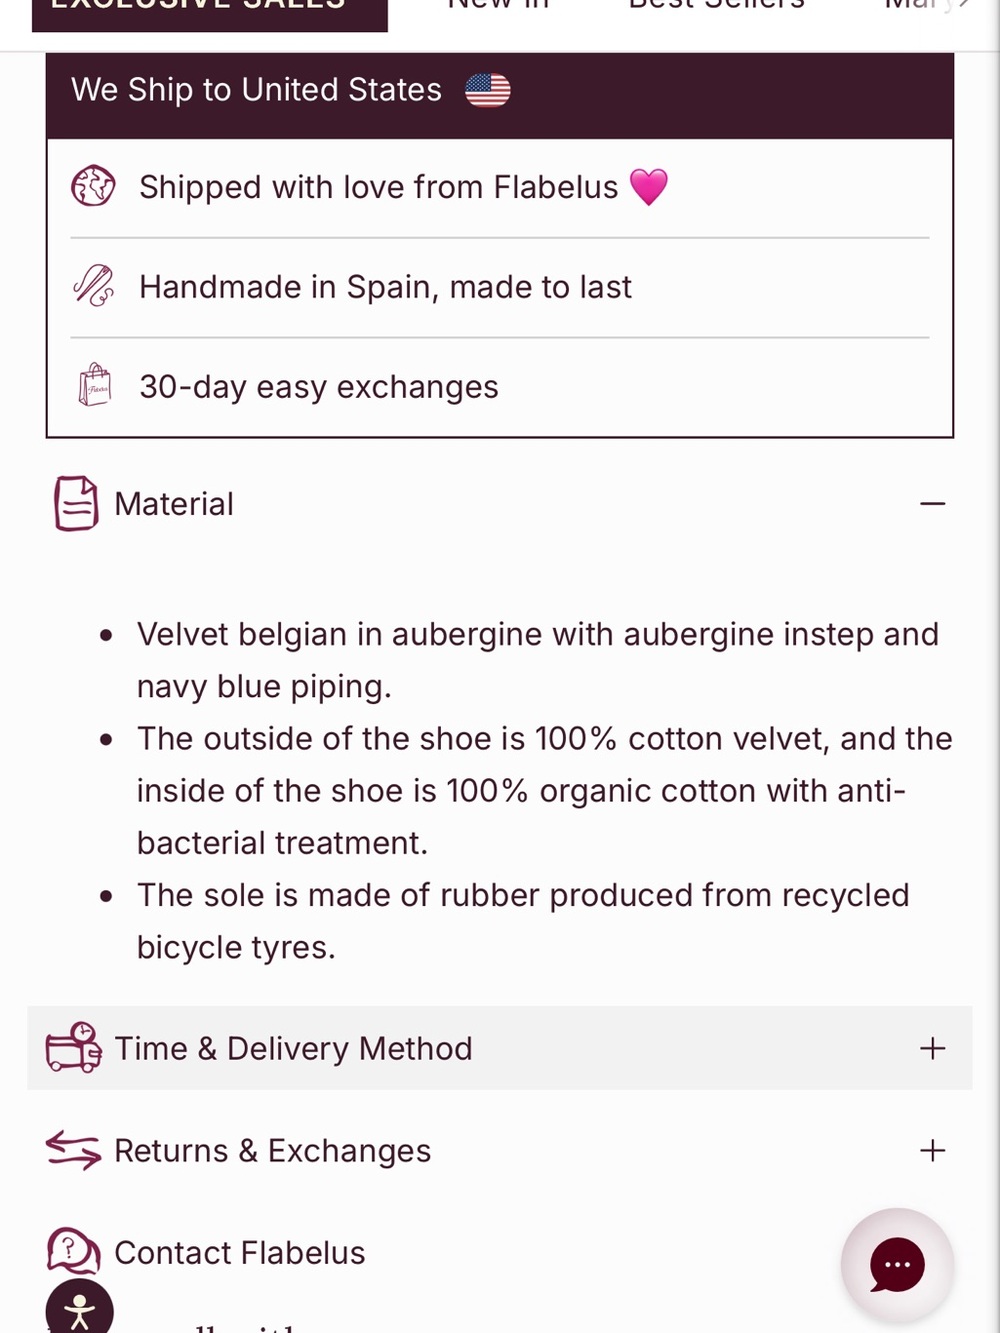Click the Time & Delivery Method label
The height and width of the screenshot is (1333, 1000).
click(x=293, y=1048)
